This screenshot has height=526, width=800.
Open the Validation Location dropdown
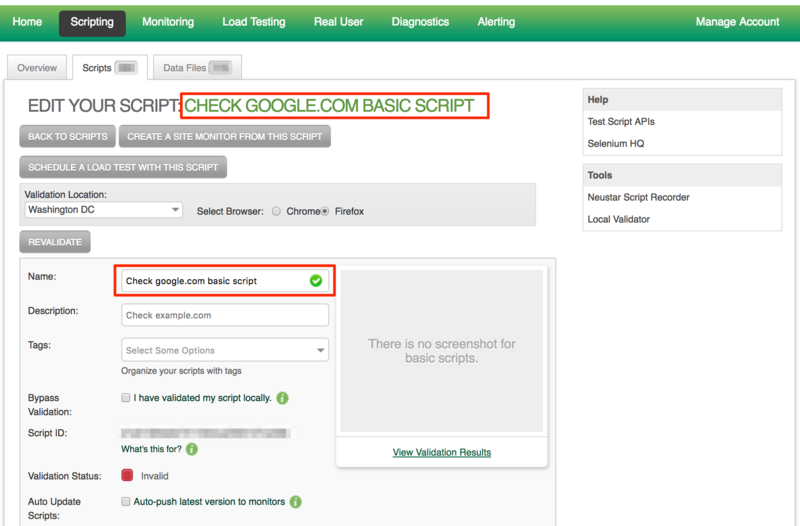103,210
